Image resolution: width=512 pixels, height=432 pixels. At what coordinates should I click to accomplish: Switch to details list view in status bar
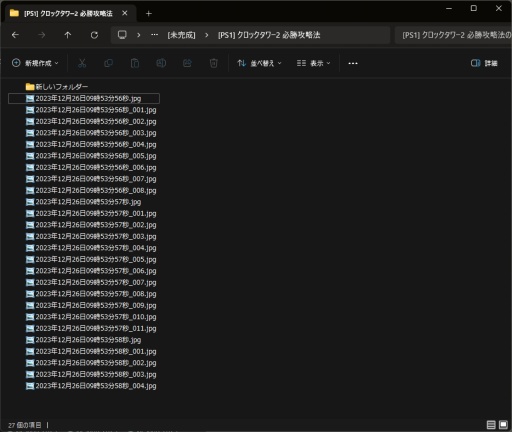point(491,425)
